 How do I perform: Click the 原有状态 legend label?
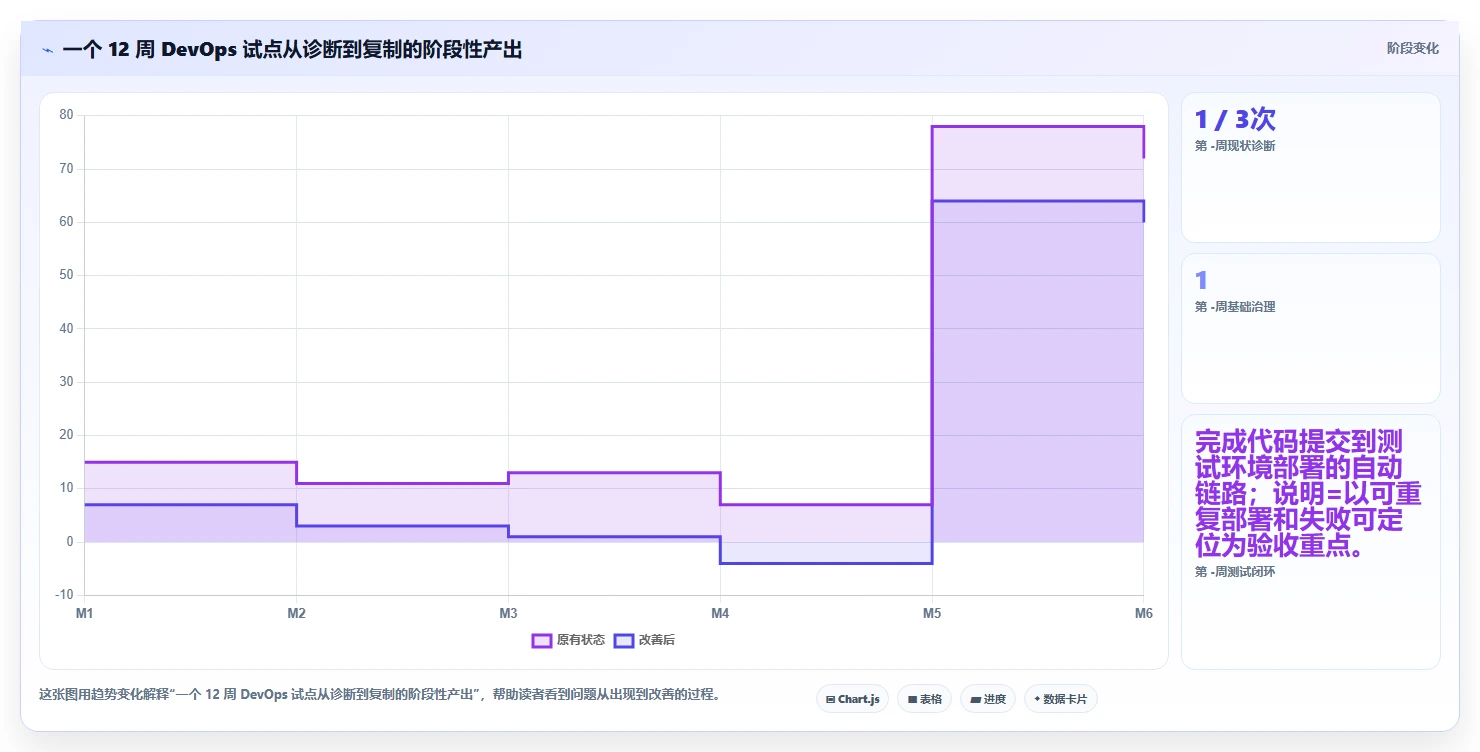(581, 640)
